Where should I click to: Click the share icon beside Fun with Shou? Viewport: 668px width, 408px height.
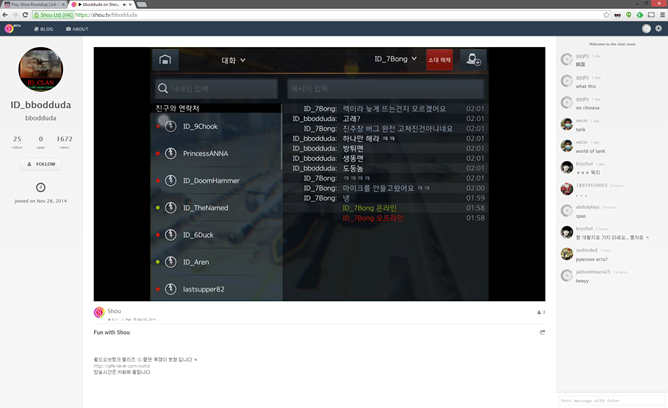pos(542,332)
